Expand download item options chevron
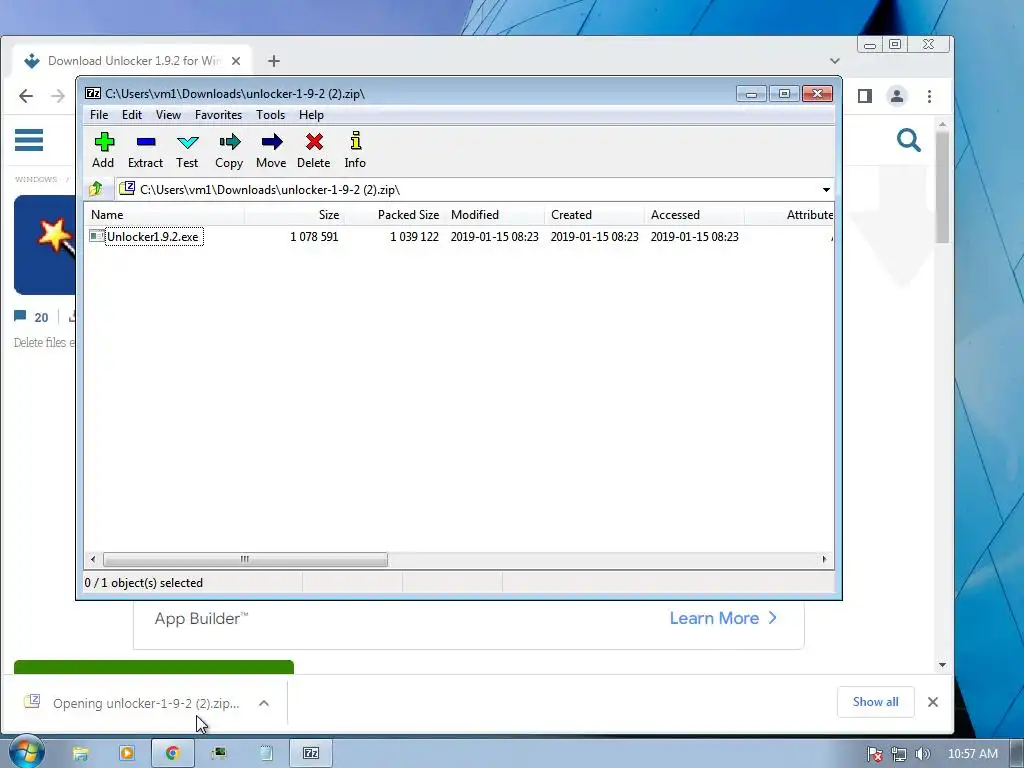 (x=264, y=703)
